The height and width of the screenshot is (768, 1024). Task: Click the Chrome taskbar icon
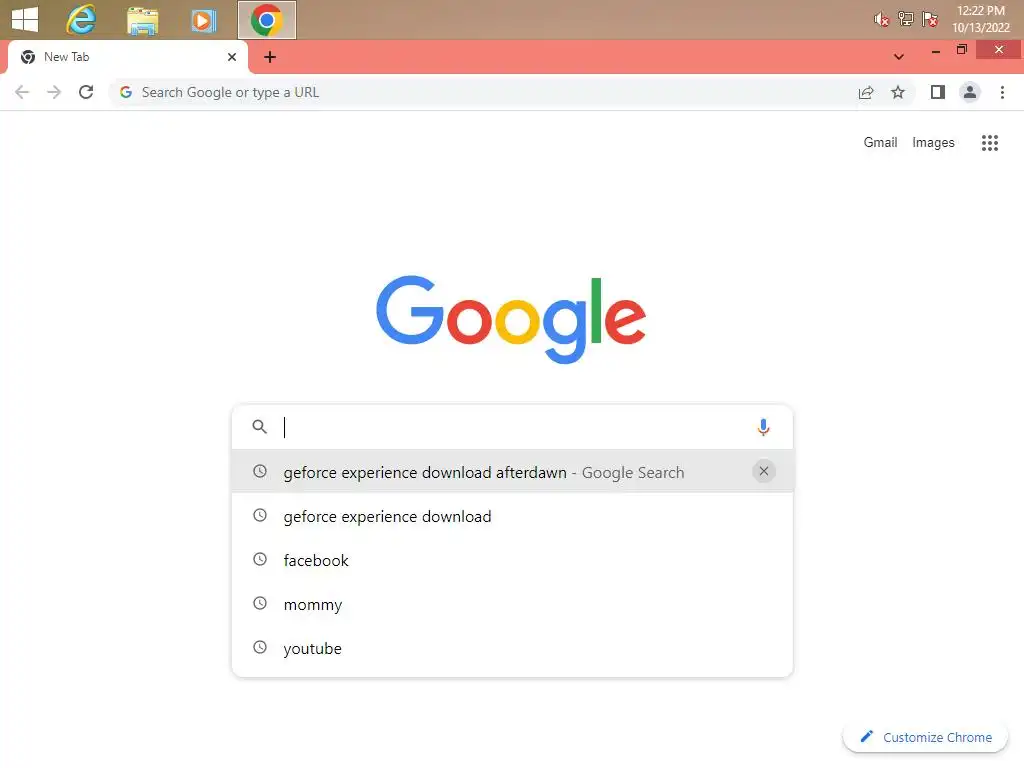click(x=266, y=20)
